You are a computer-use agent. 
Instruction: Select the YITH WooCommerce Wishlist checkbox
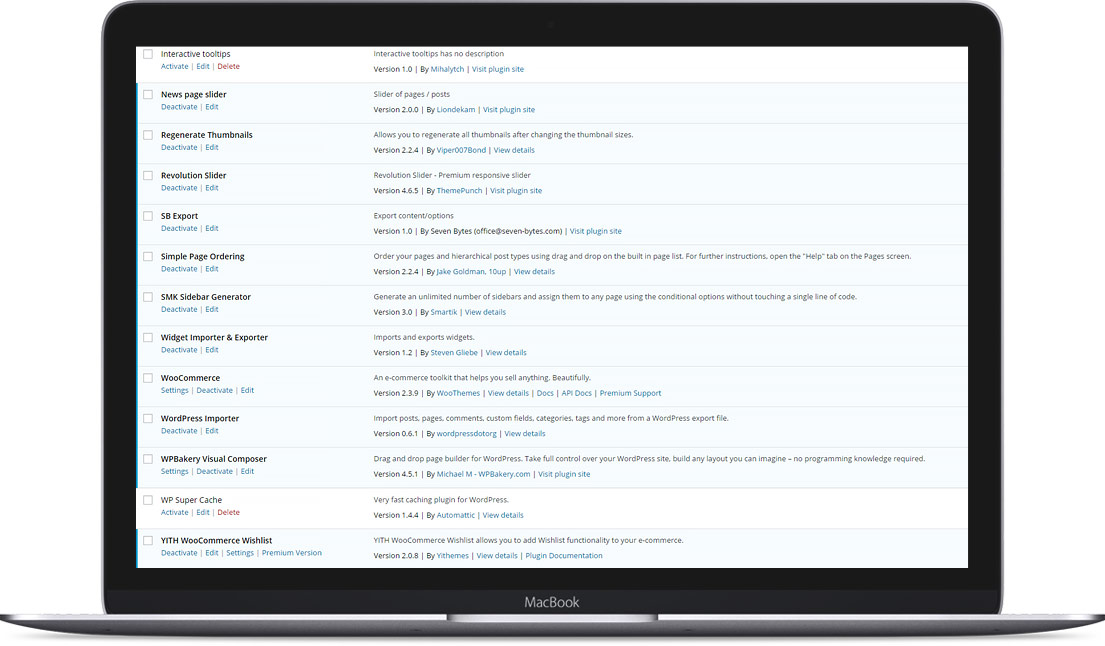pos(148,541)
